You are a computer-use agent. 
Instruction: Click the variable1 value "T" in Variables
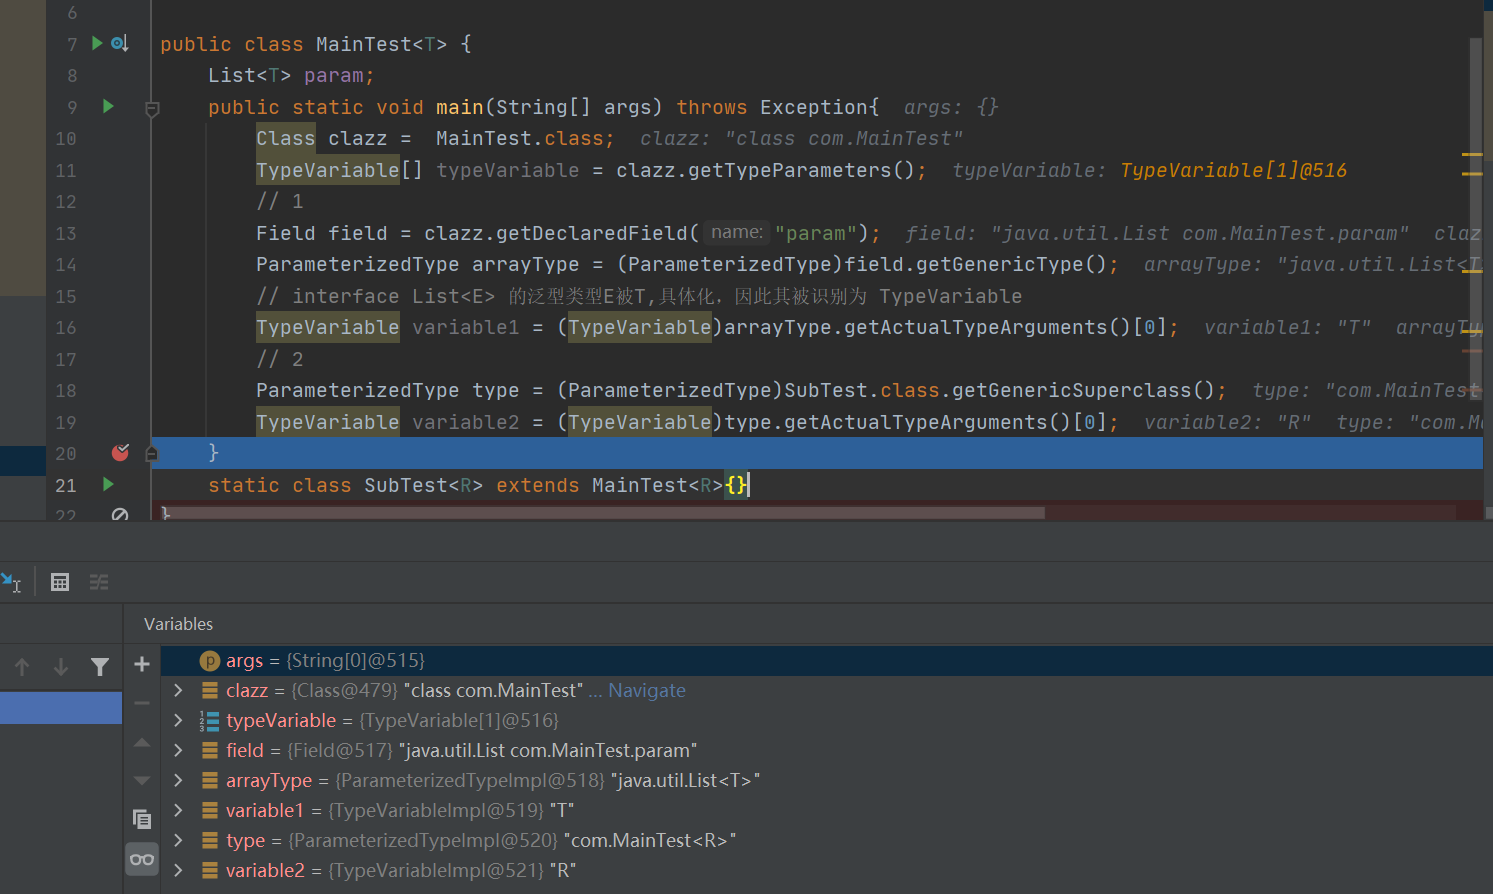(561, 811)
